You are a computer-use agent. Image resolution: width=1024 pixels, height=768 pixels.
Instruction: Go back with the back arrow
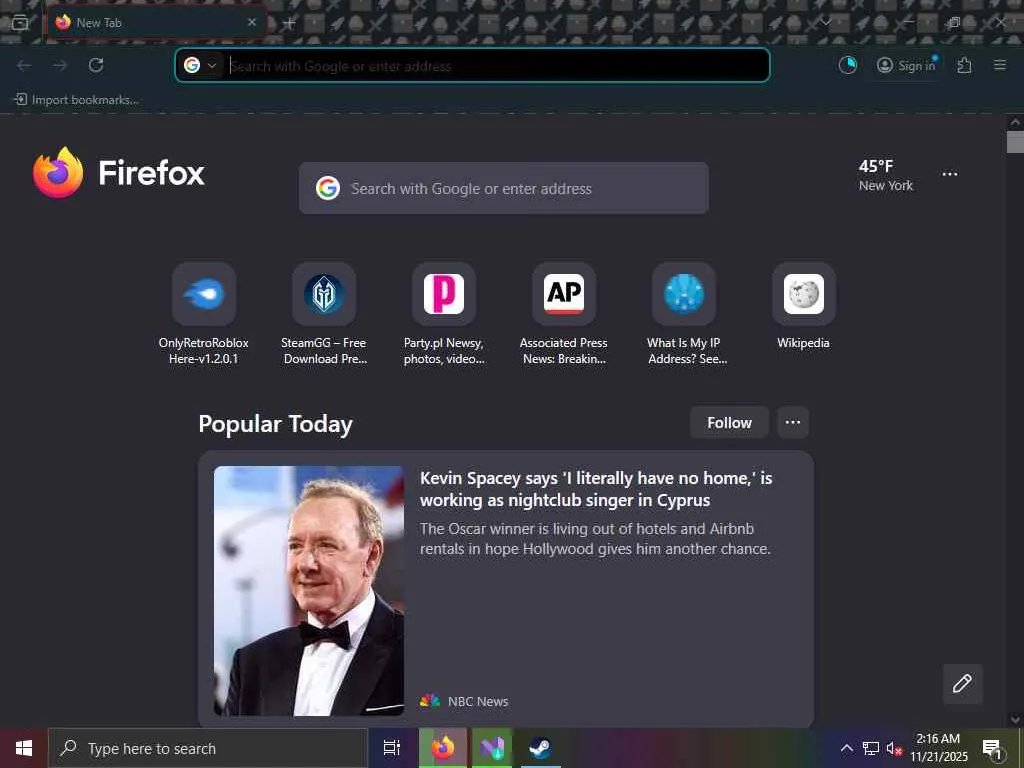click(24, 65)
